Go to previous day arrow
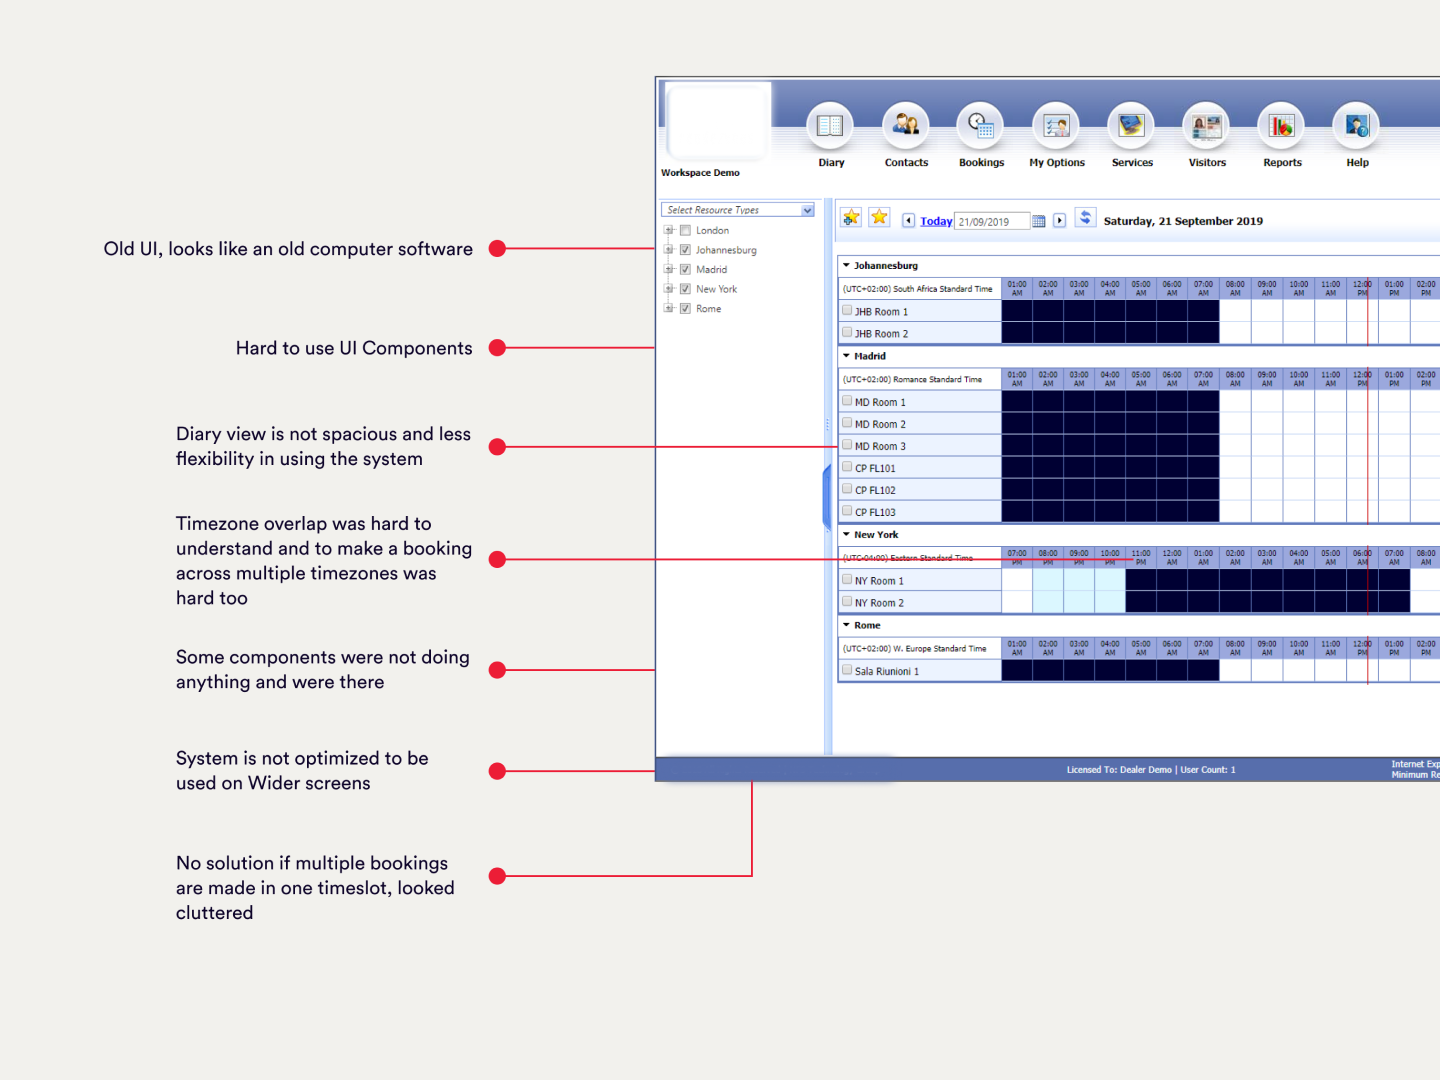Image resolution: width=1440 pixels, height=1080 pixels. (x=908, y=220)
